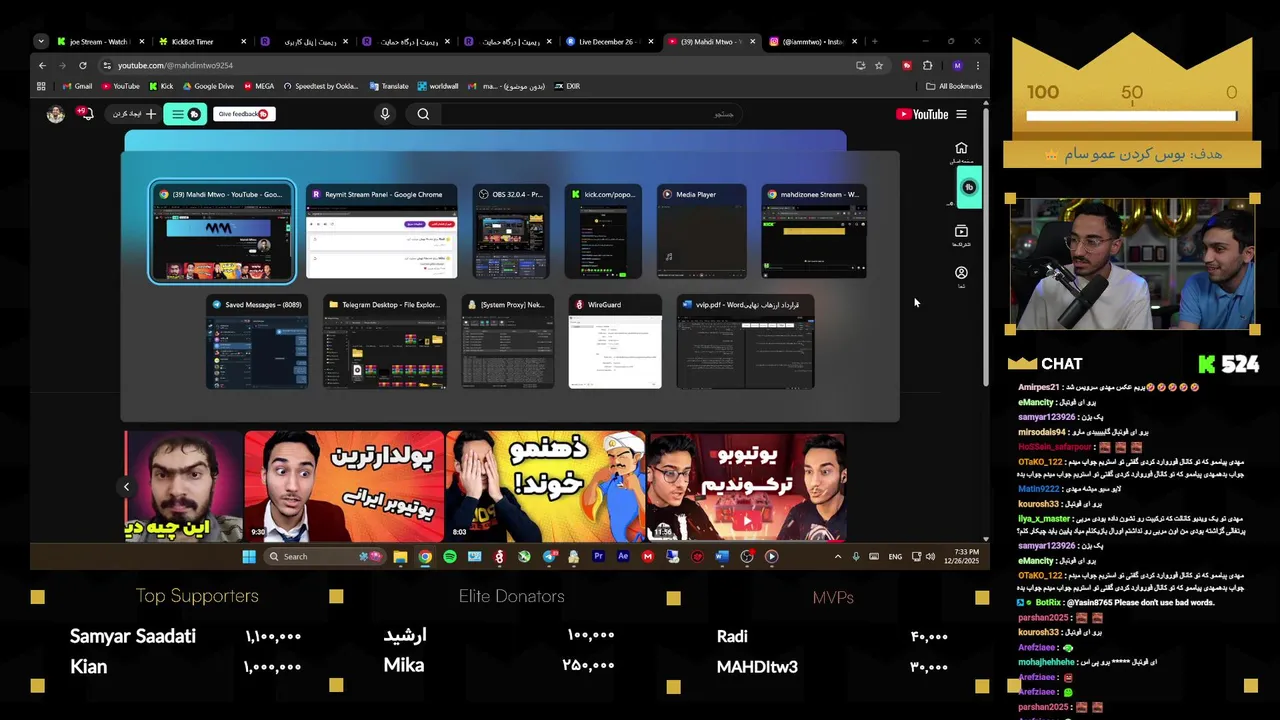Open Chrome extensions puzzle icon
The image size is (1280, 720).
click(928, 65)
